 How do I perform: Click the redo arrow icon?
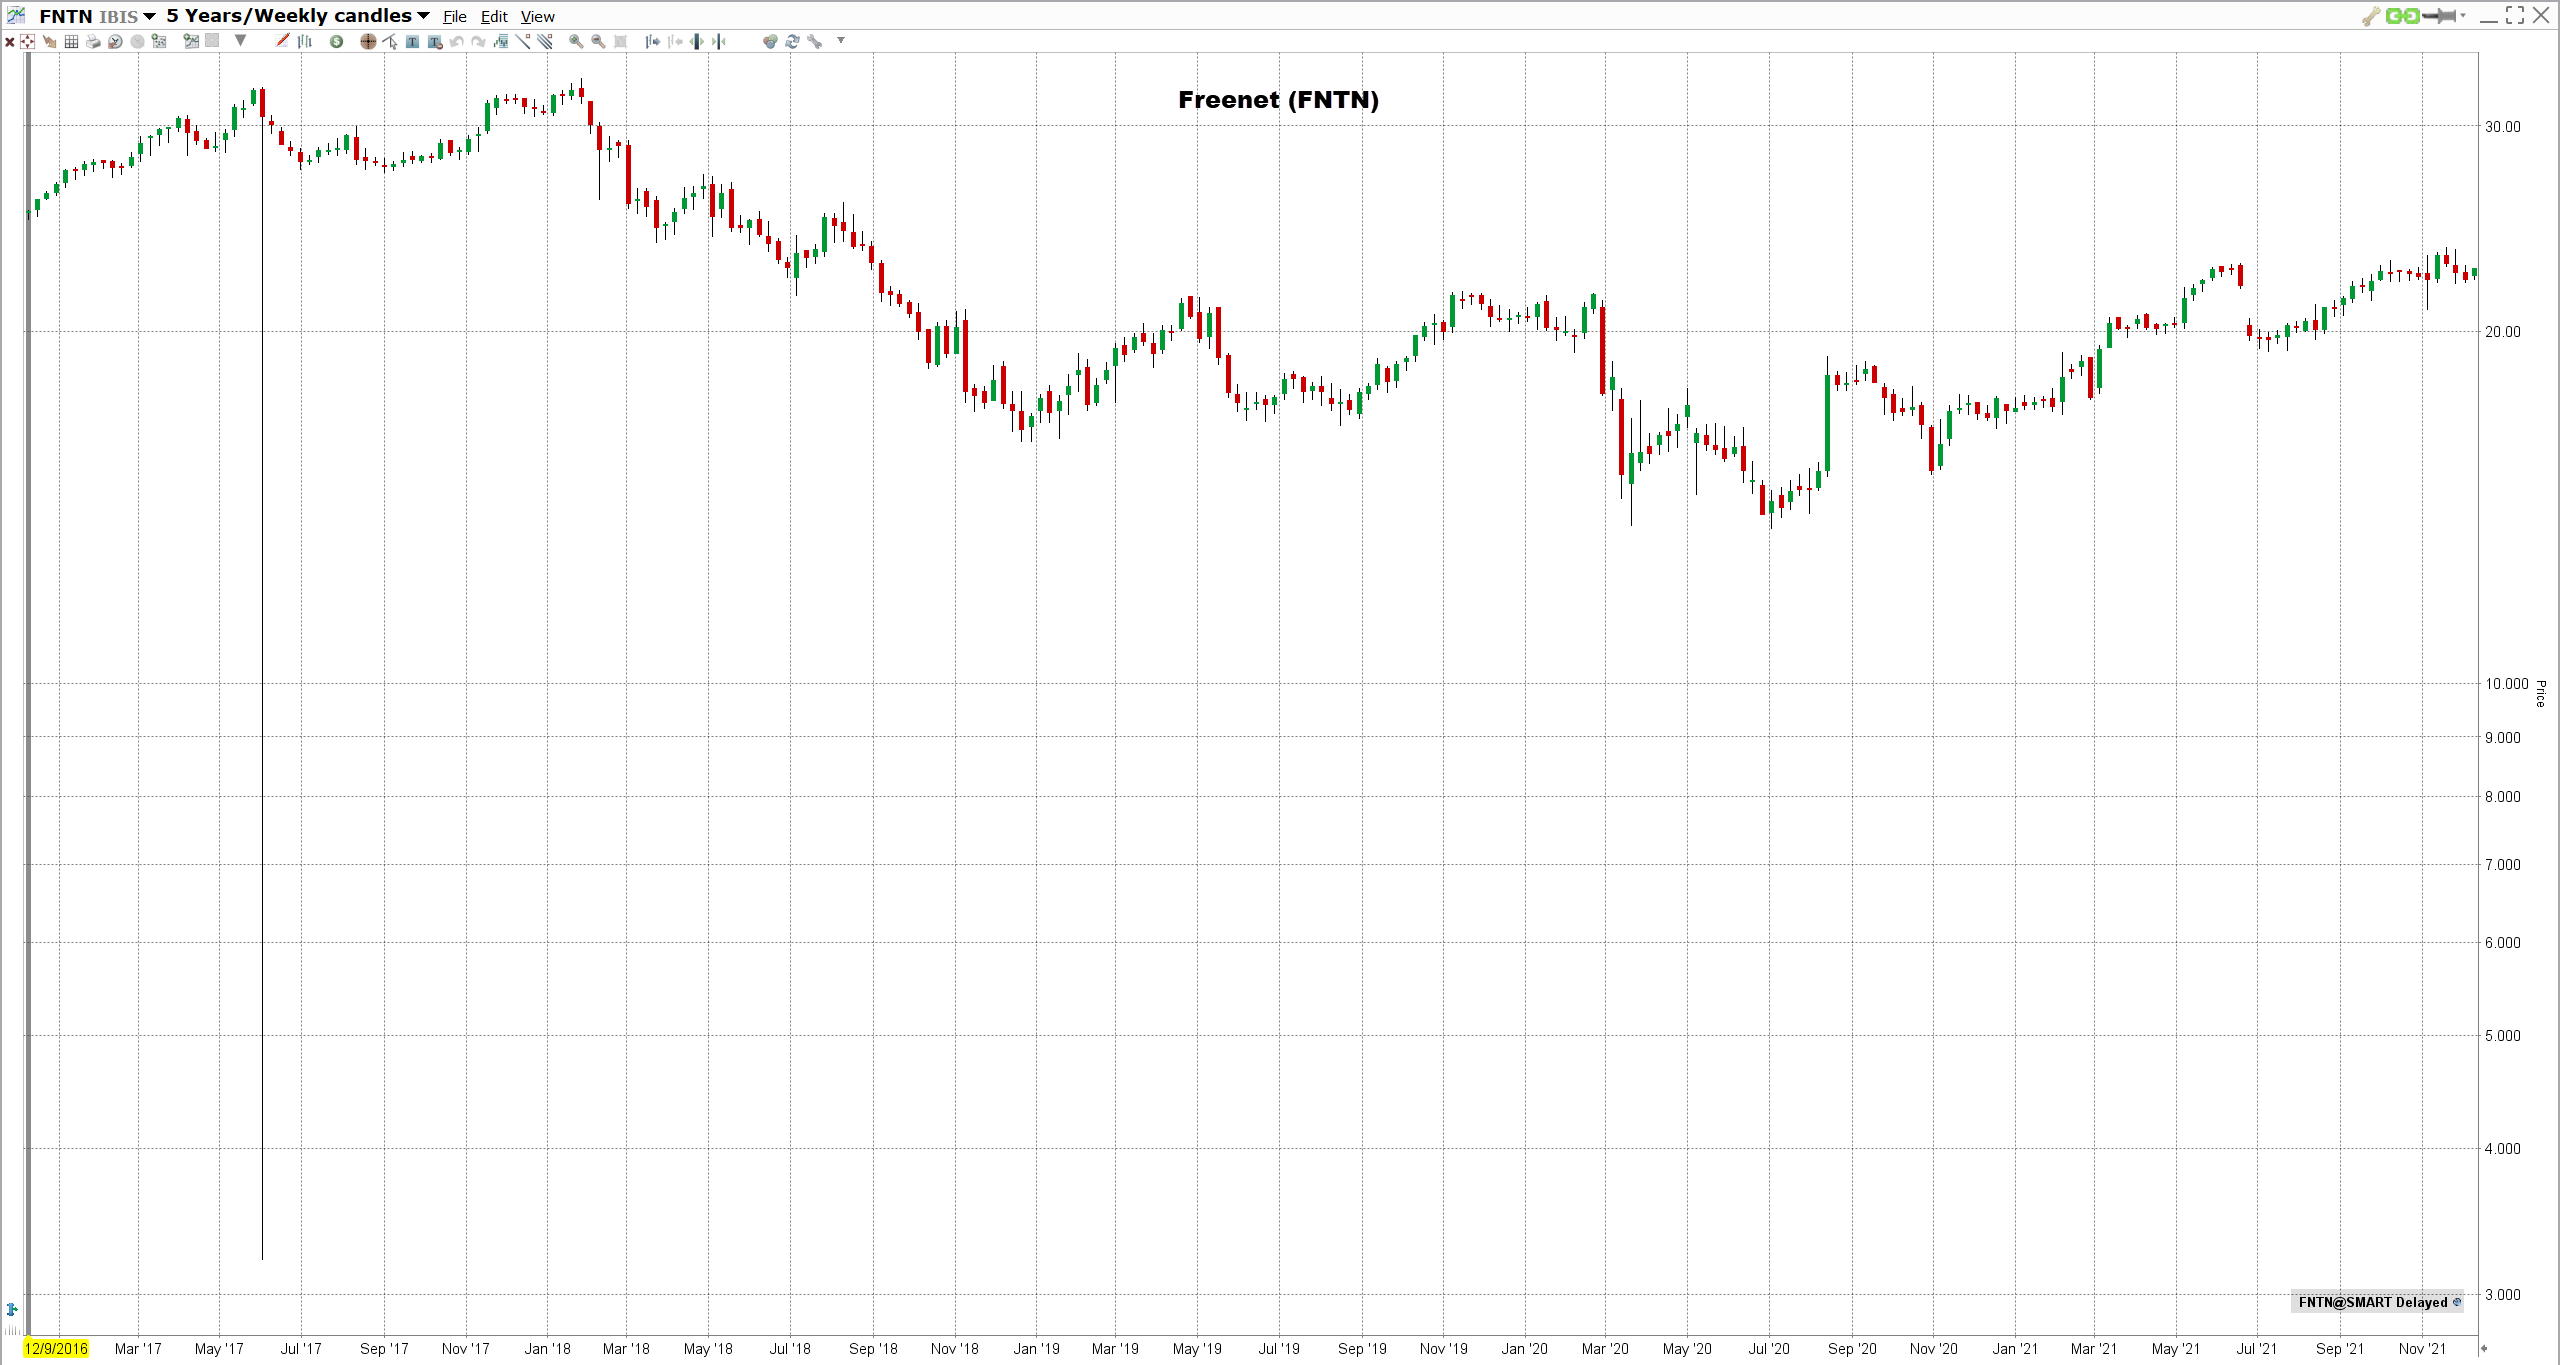pyautogui.click(x=478, y=41)
